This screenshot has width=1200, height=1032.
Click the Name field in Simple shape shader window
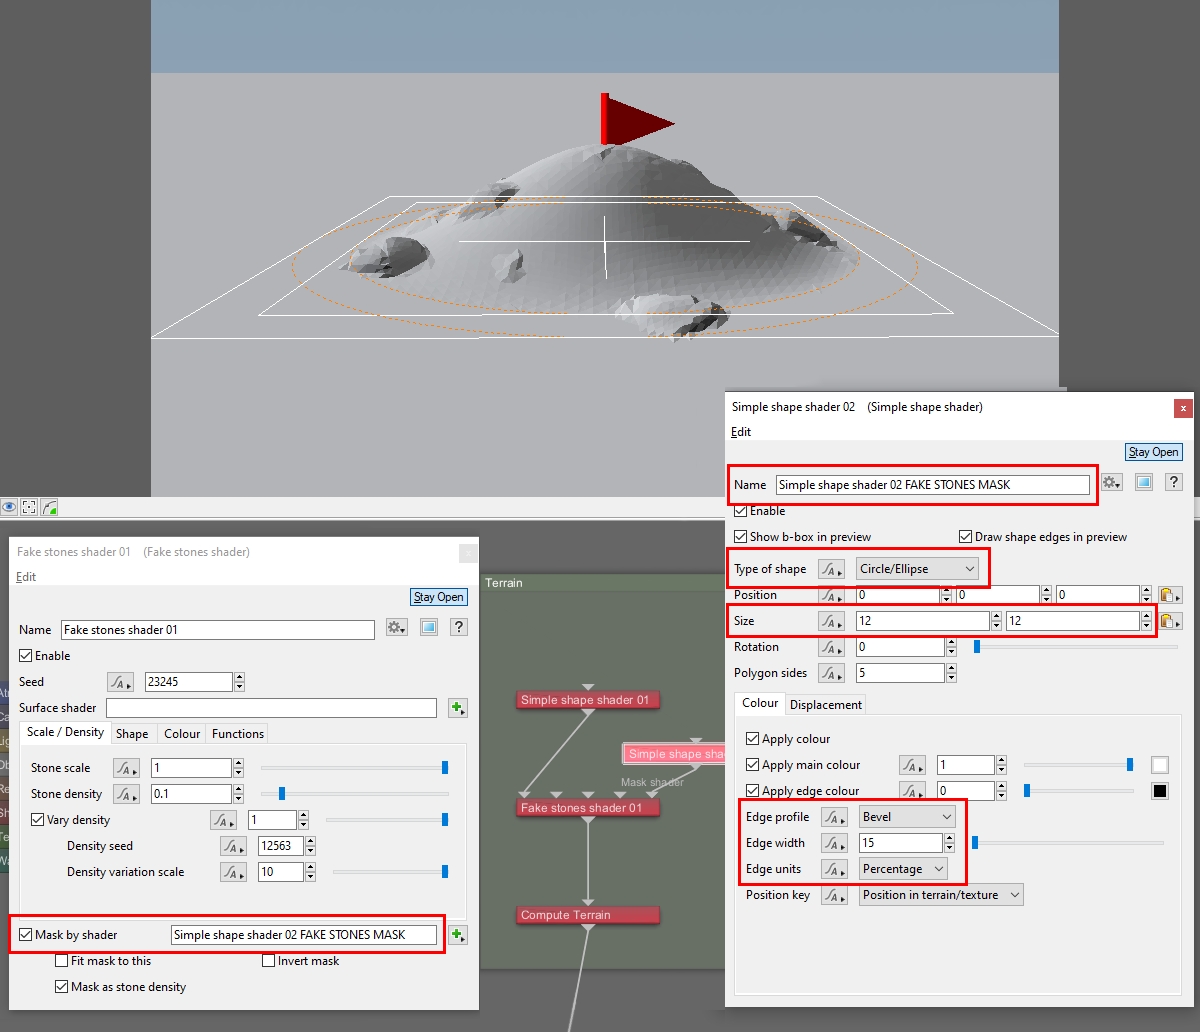933,484
